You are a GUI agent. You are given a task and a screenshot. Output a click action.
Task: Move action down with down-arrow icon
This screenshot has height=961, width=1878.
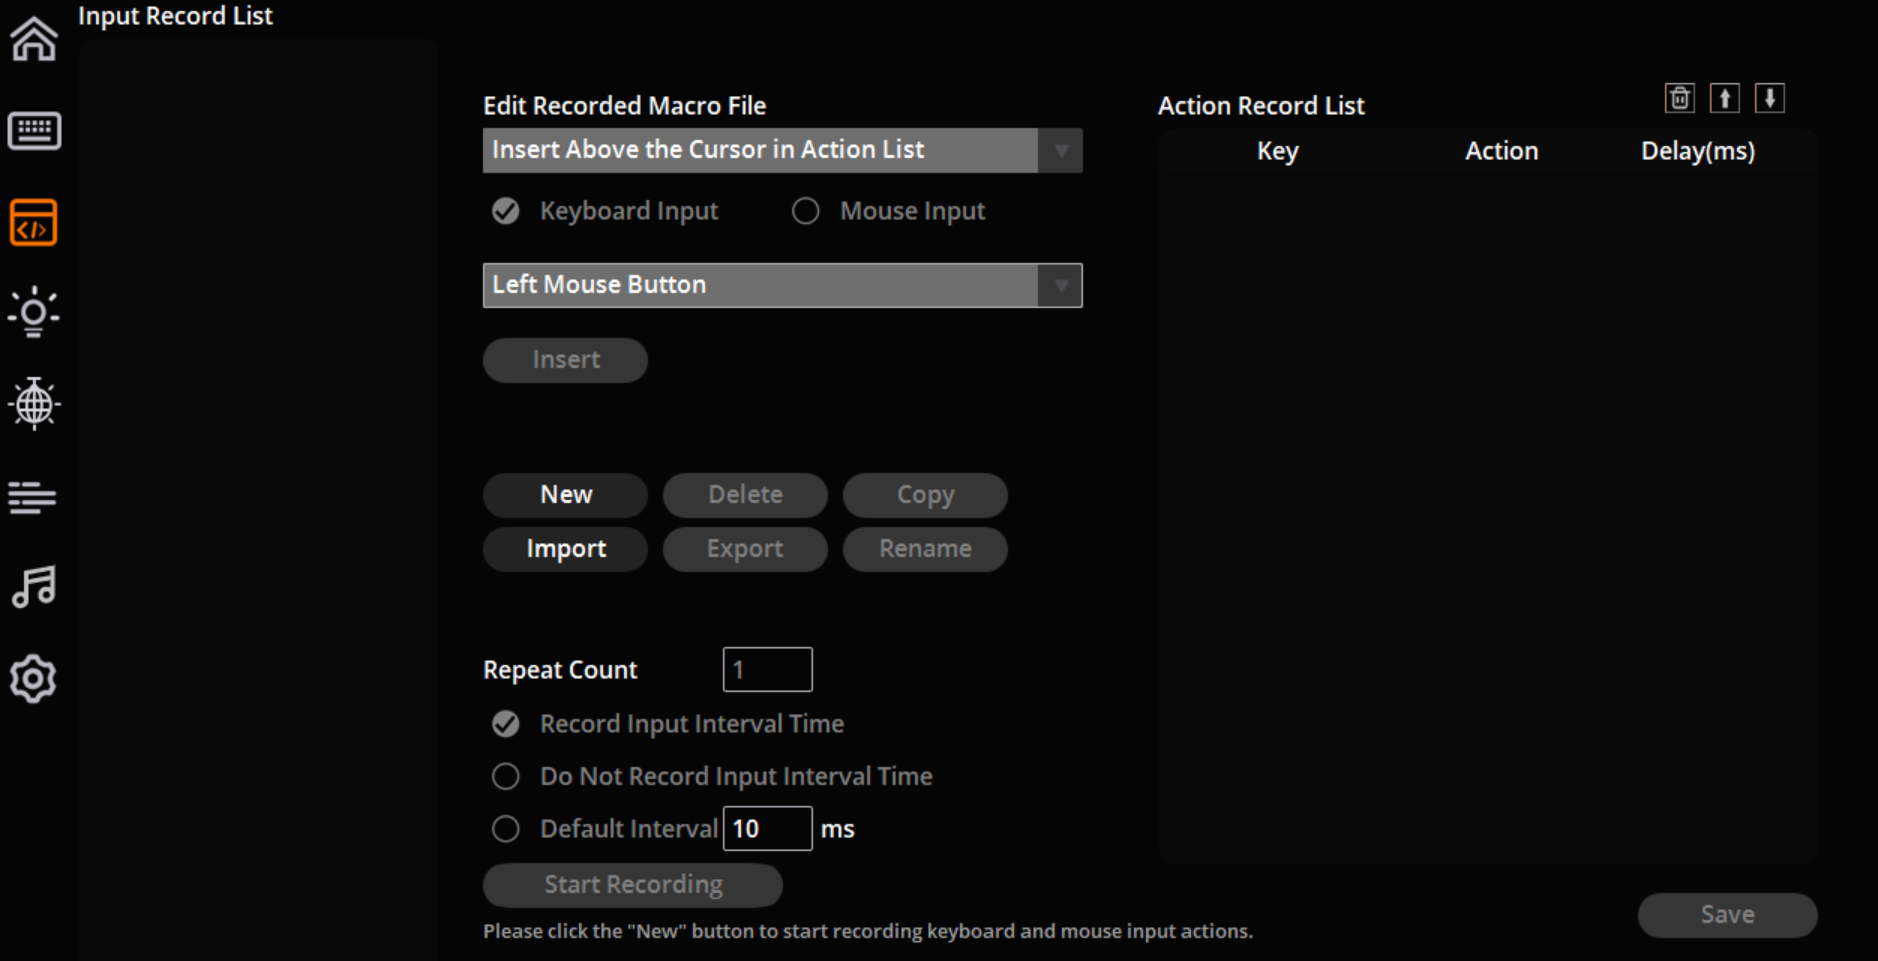(x=1769, y=98)
